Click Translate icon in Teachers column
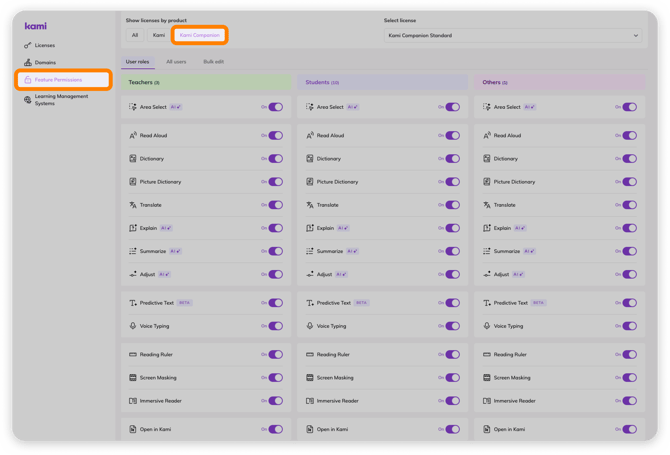Viewport: 670px width, 455px height. point(133,205)
